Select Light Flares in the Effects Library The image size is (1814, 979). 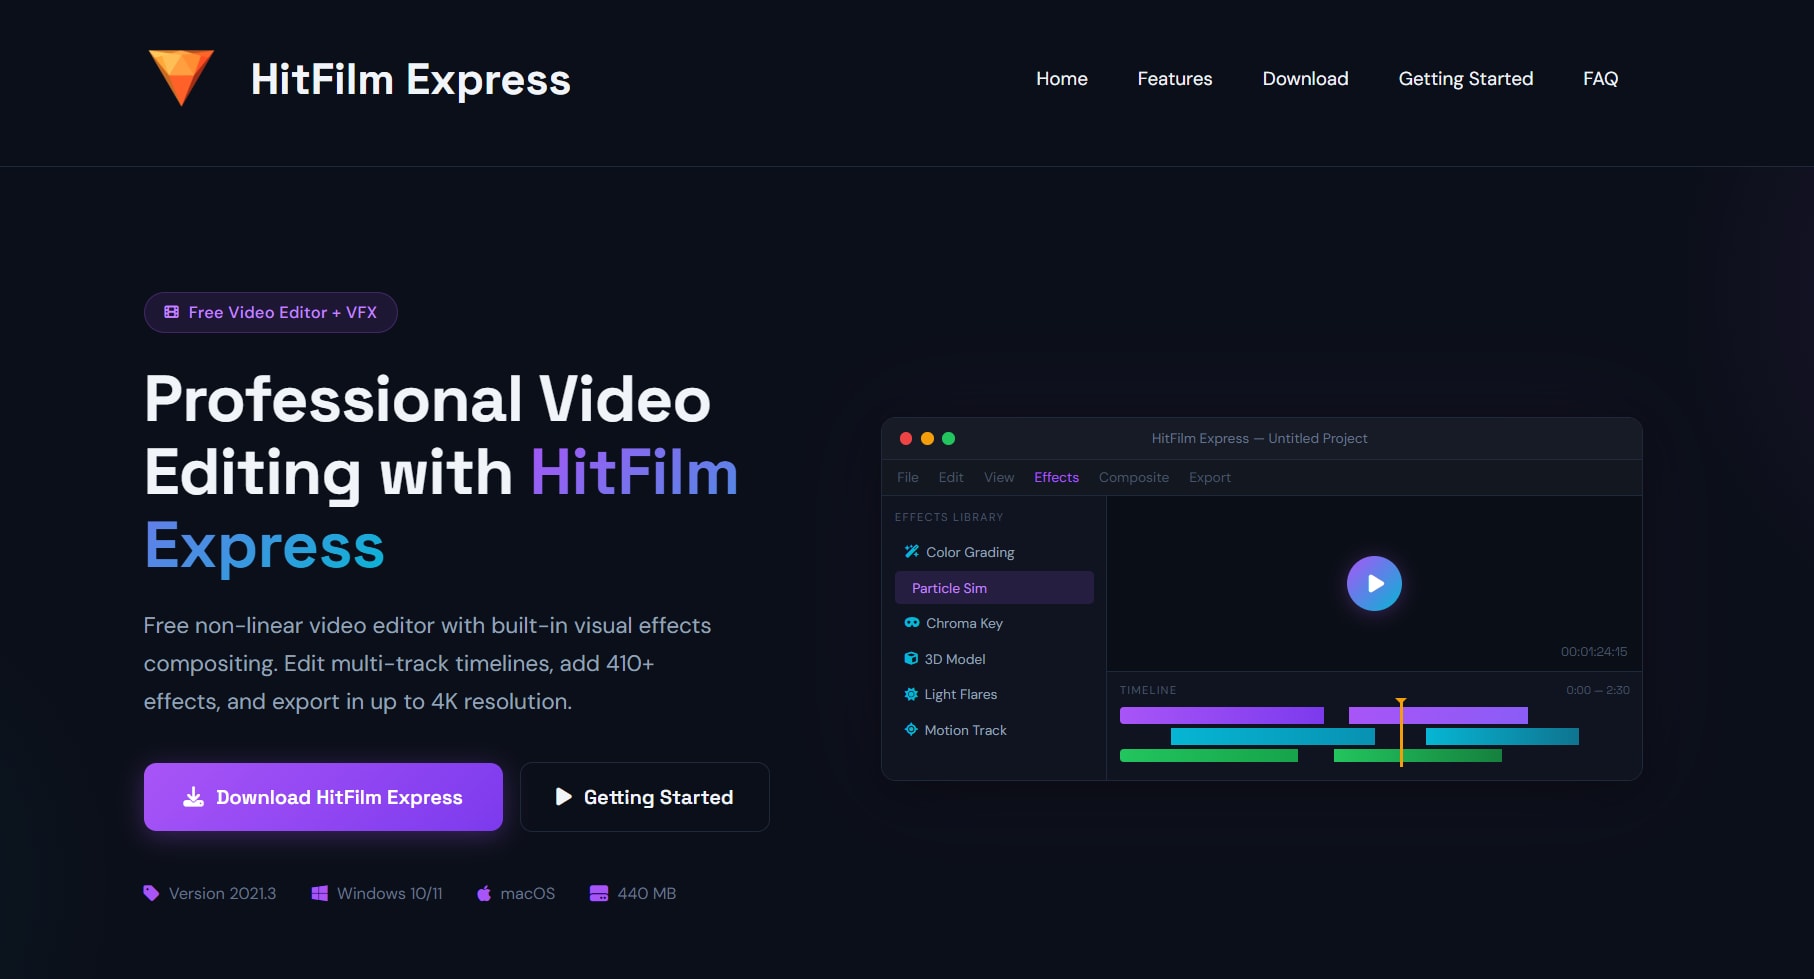[x=994, y=694]
